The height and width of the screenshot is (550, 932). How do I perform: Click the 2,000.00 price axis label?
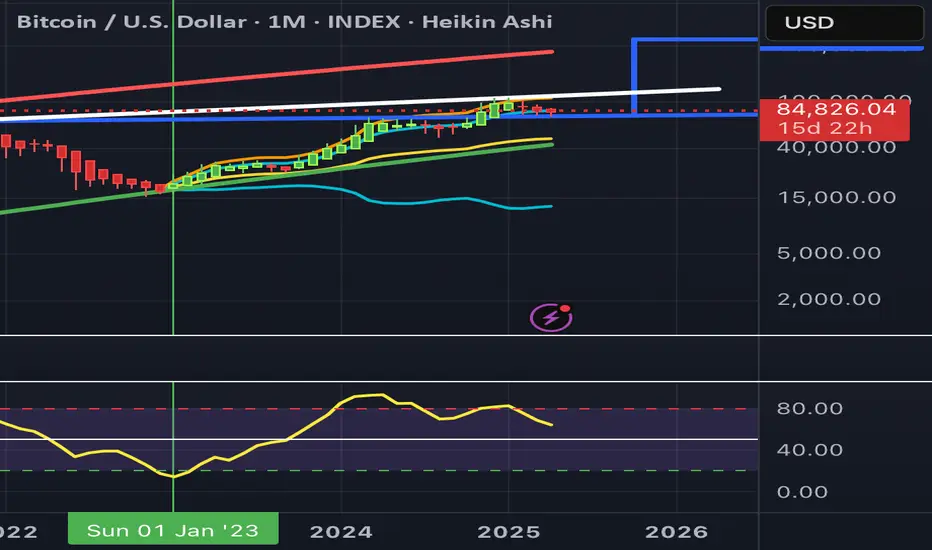(x=829, y=299)
